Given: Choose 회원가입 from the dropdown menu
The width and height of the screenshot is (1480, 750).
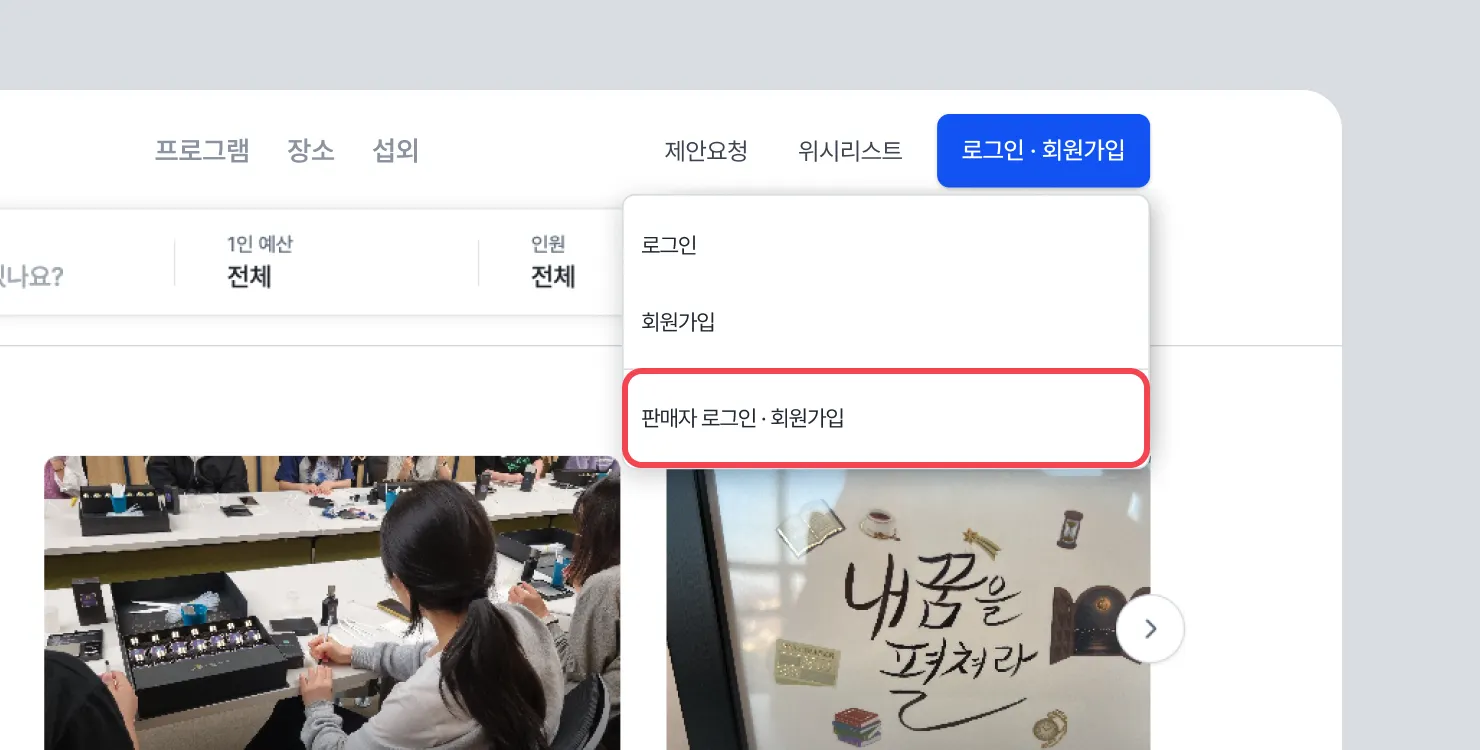Looking at the screenshot, I should click(x=886, y=322).
